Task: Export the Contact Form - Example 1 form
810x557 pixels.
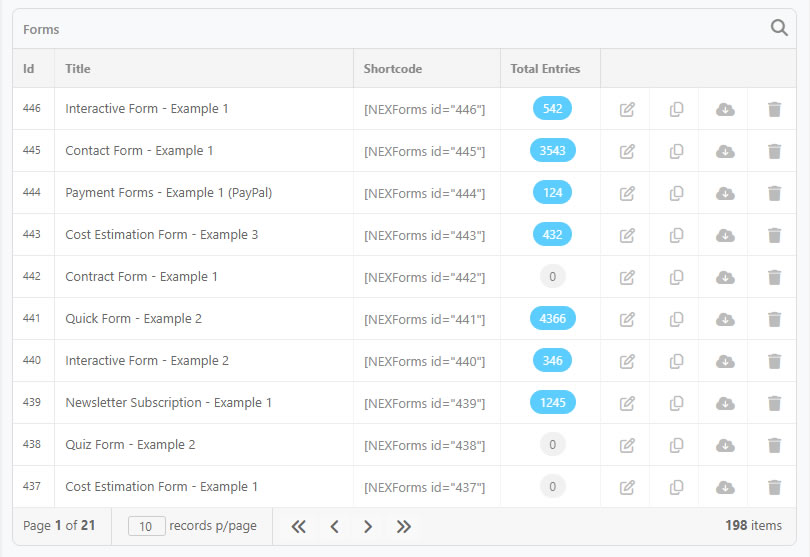Action: 725,151
